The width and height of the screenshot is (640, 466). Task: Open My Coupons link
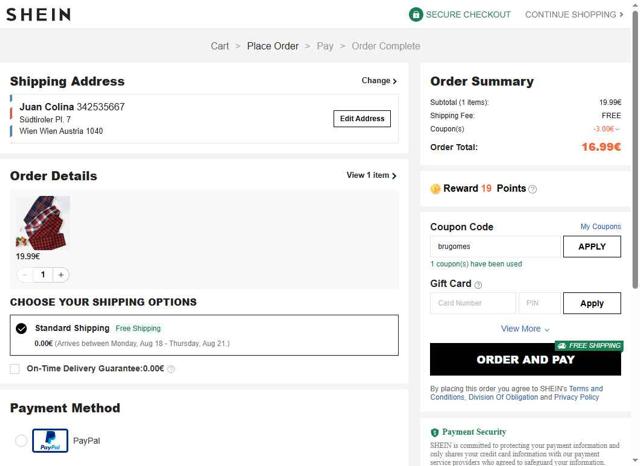click(x=600, y=226)
